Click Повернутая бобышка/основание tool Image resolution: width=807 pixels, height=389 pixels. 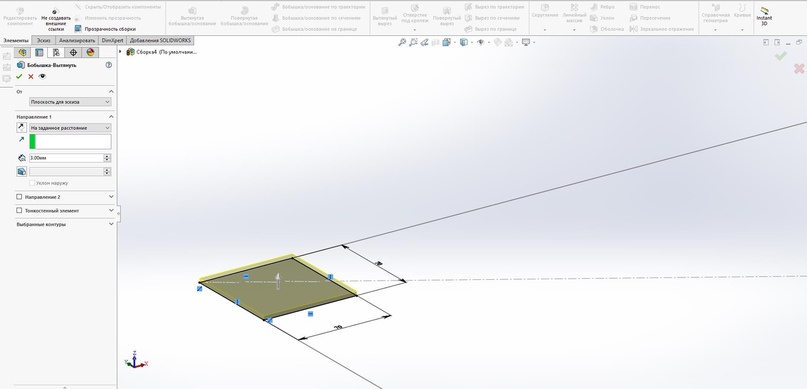(x=244, y=16)
